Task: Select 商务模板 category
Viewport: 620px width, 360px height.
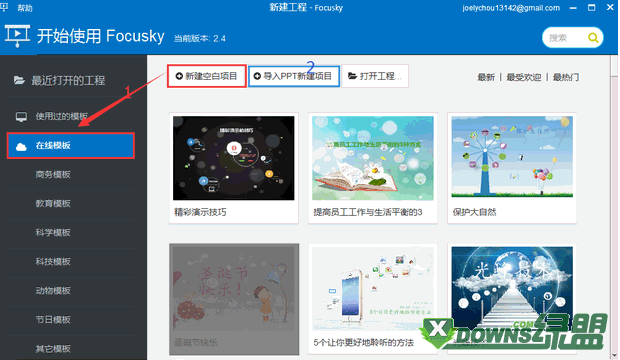Action: point(53,174)
